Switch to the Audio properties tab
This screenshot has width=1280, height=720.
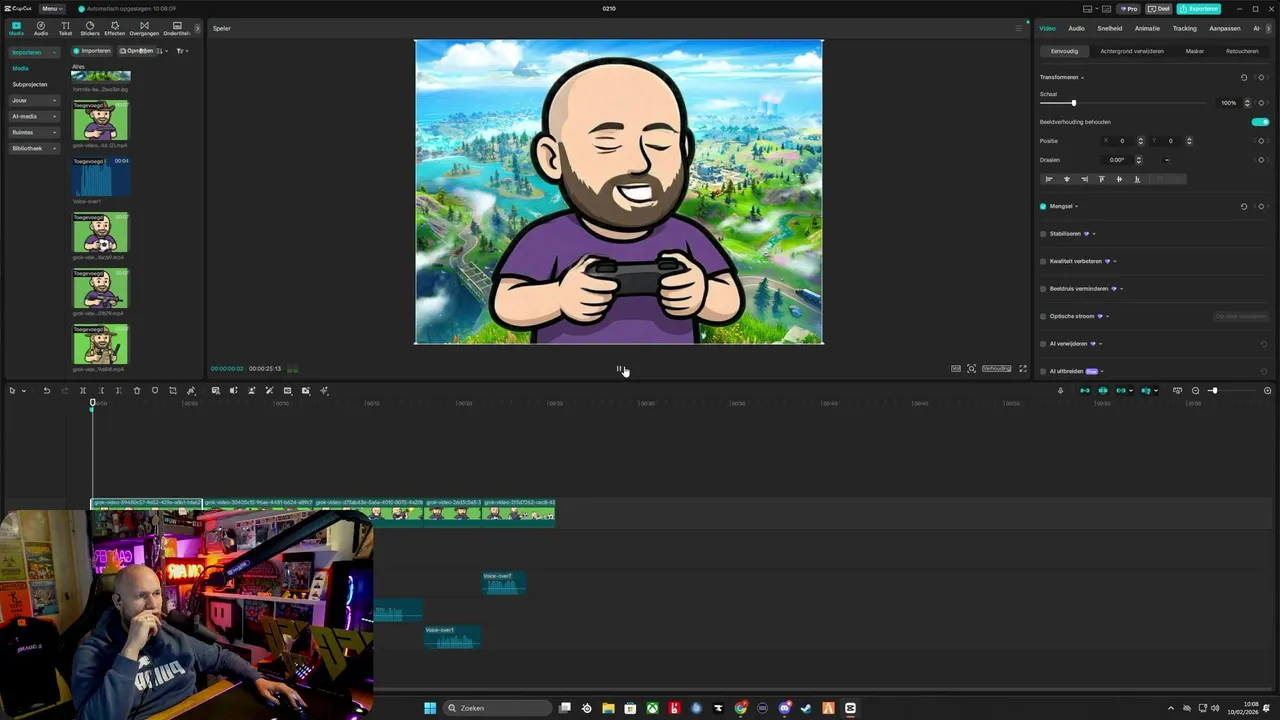click(1076, 28)
